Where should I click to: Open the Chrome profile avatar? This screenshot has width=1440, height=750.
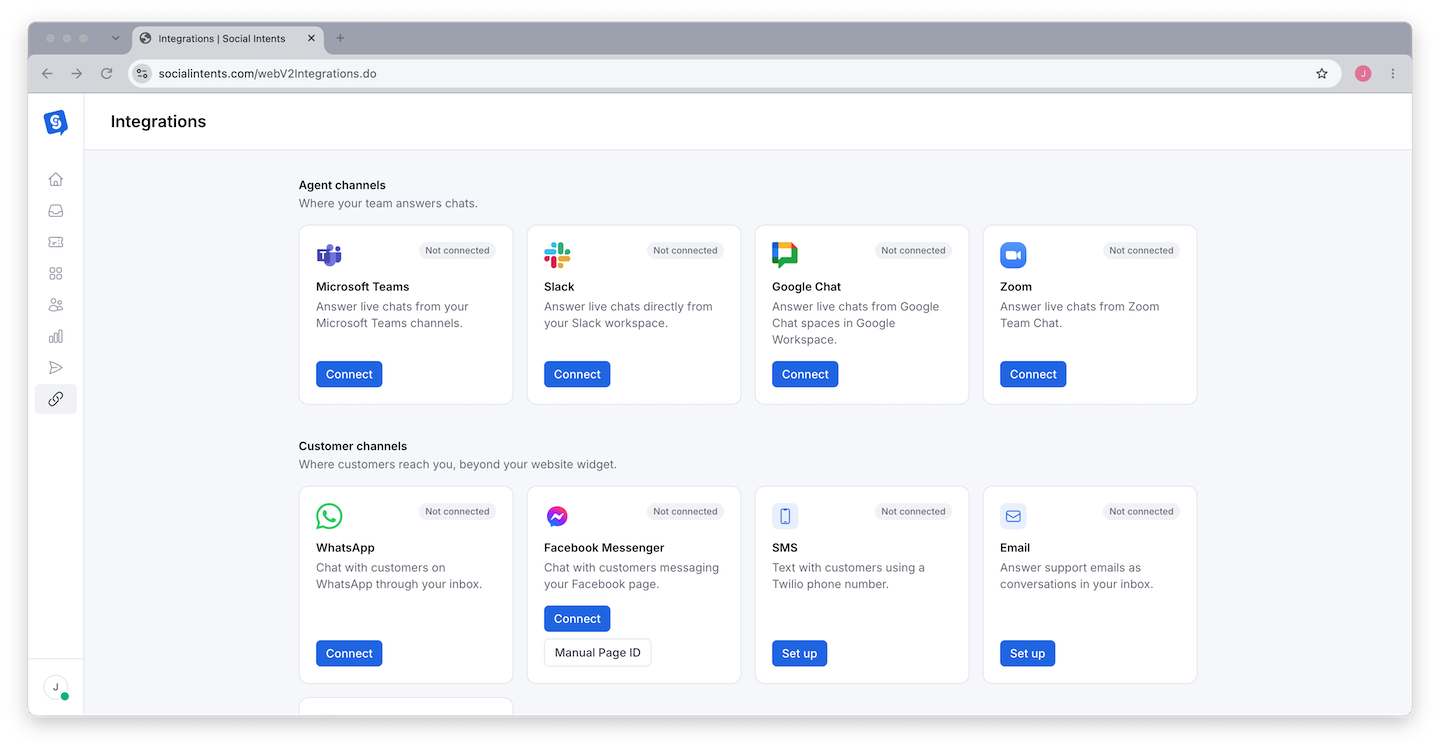[1363, 73]
